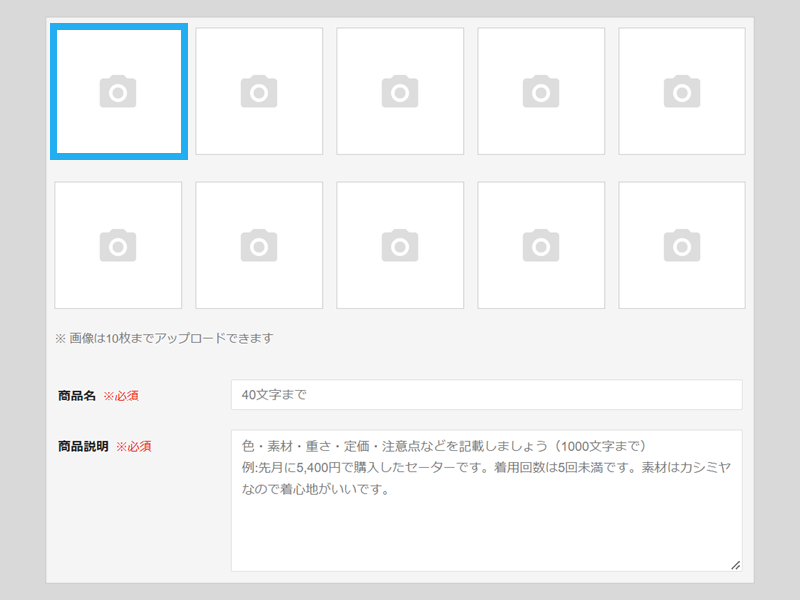
Task: Pick the fourth upload slot in bottom row
Action: tap(541, 245)
